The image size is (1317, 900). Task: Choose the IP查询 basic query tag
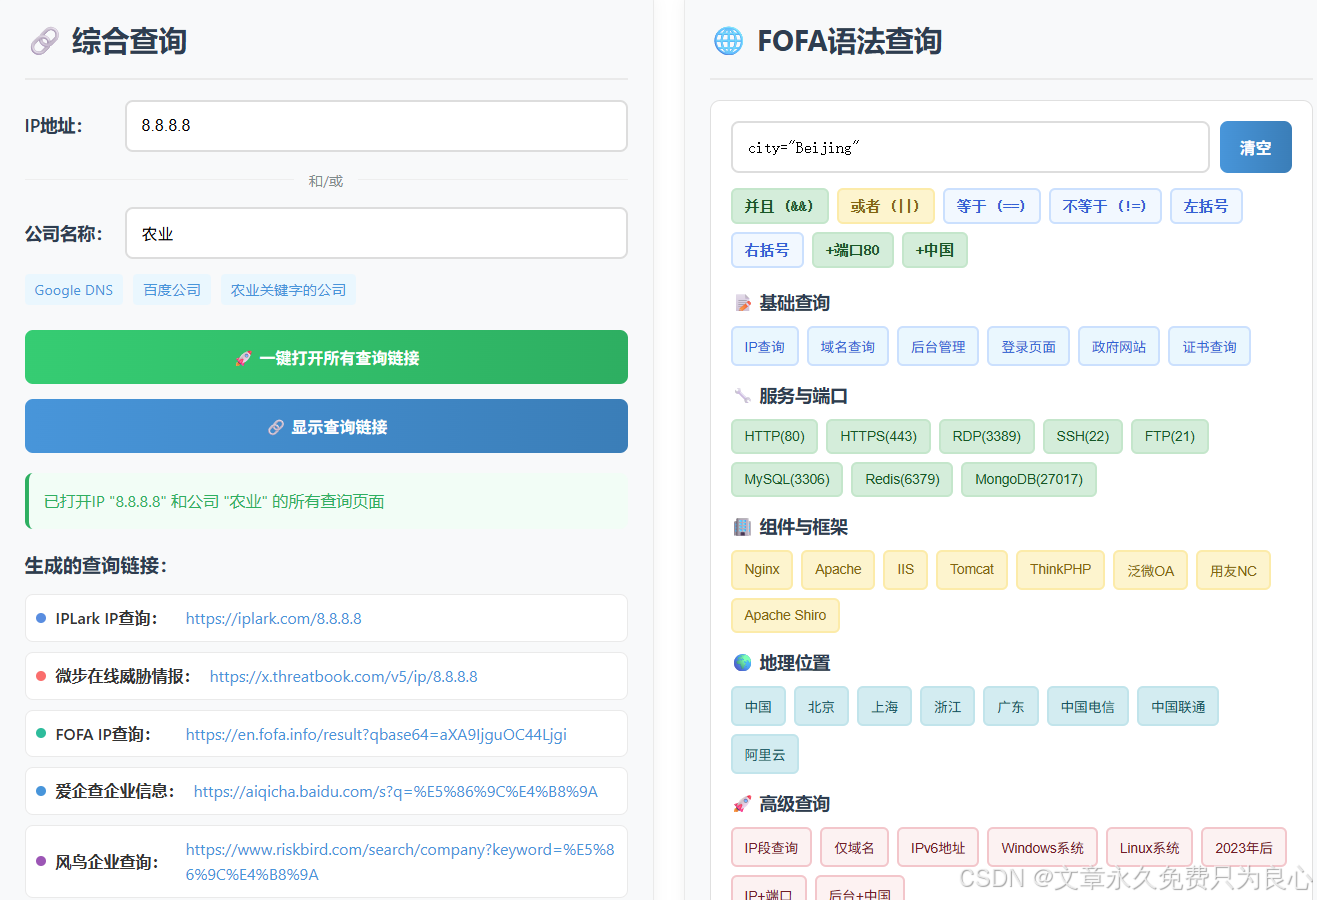[x=765, y=346]
